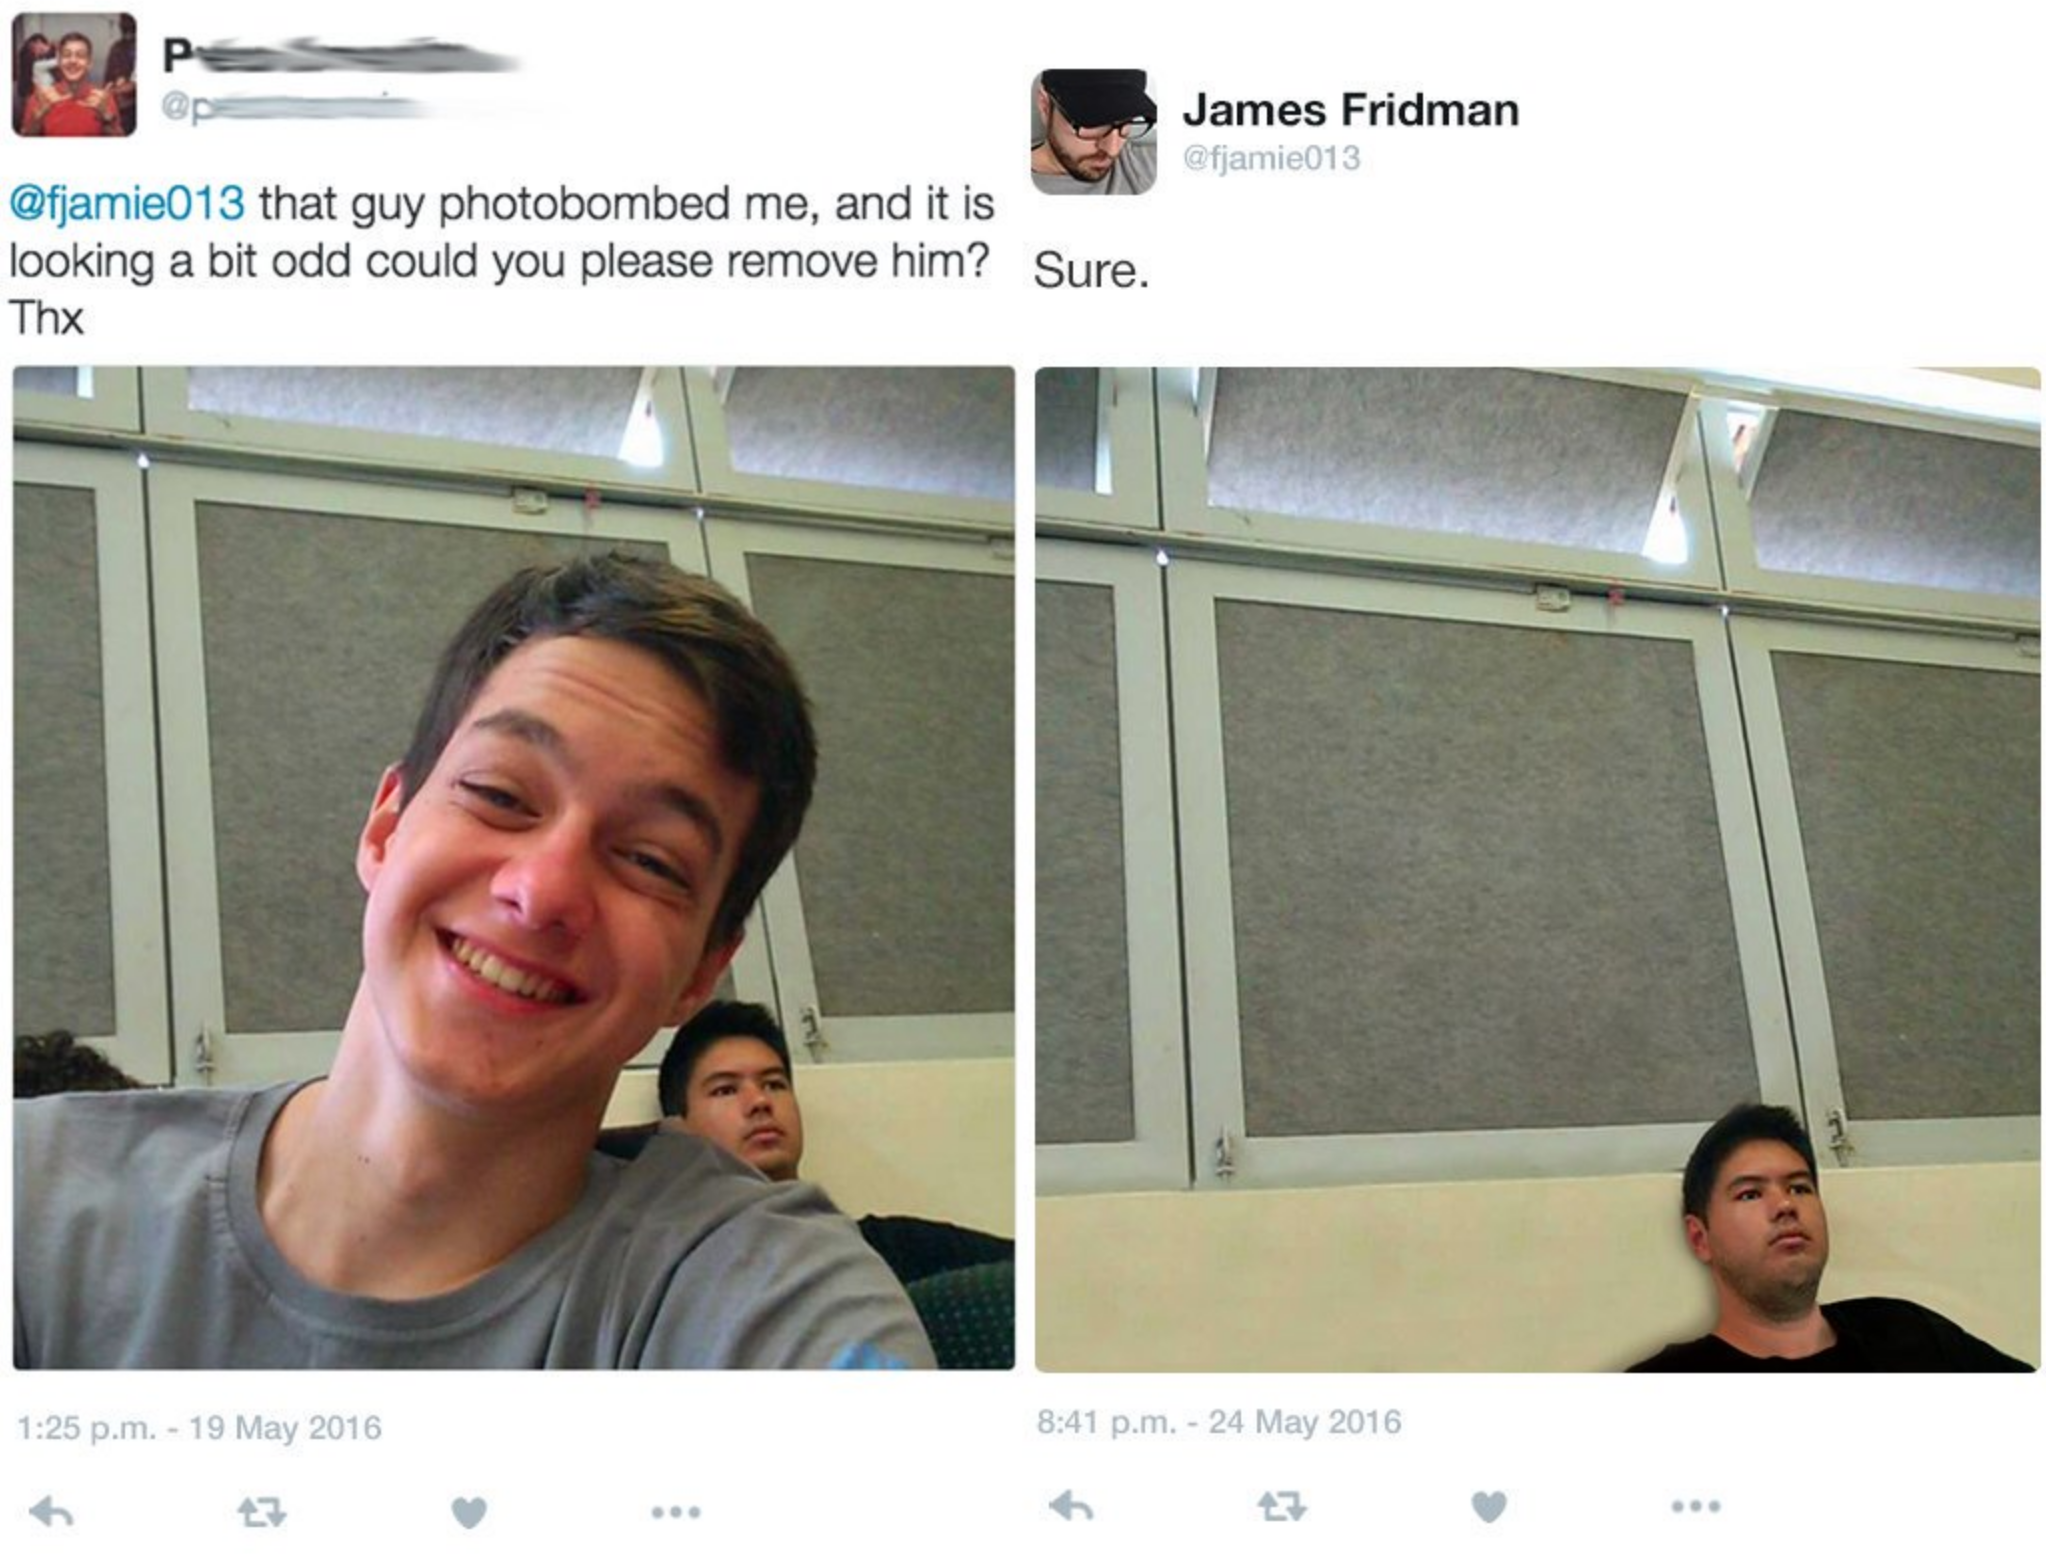Click the blurred username of left tweeter
The height and width of the screenshot is (1554, 2046).
[340, 54]
